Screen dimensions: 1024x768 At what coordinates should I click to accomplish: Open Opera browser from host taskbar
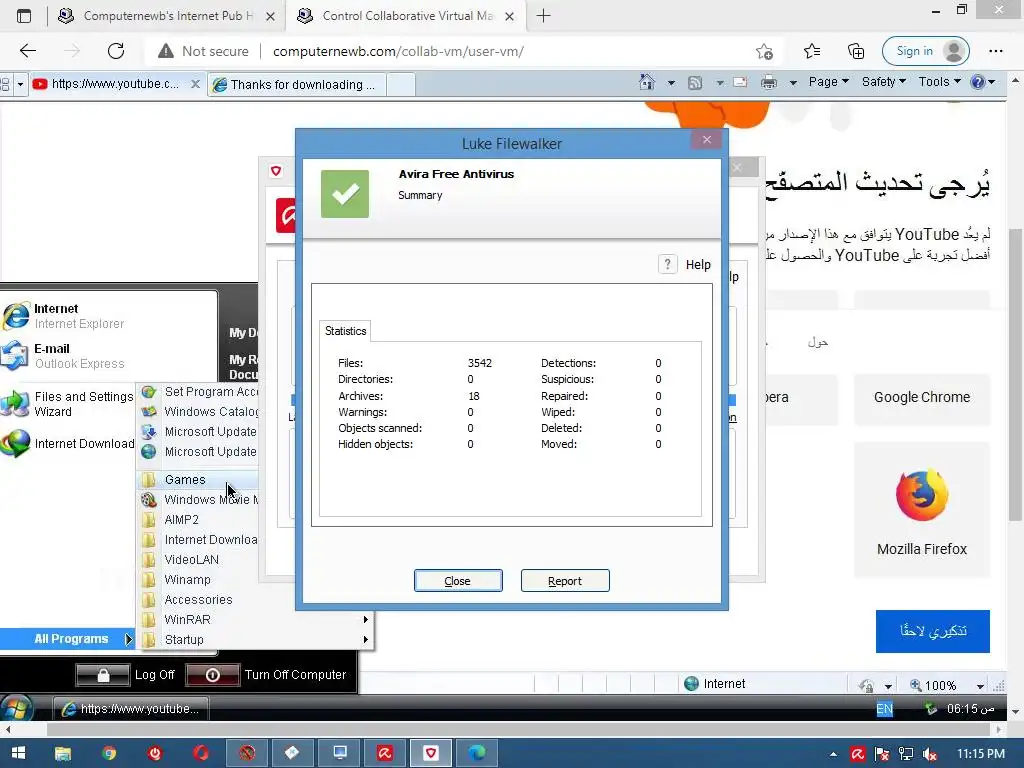[x=200, y=753]
